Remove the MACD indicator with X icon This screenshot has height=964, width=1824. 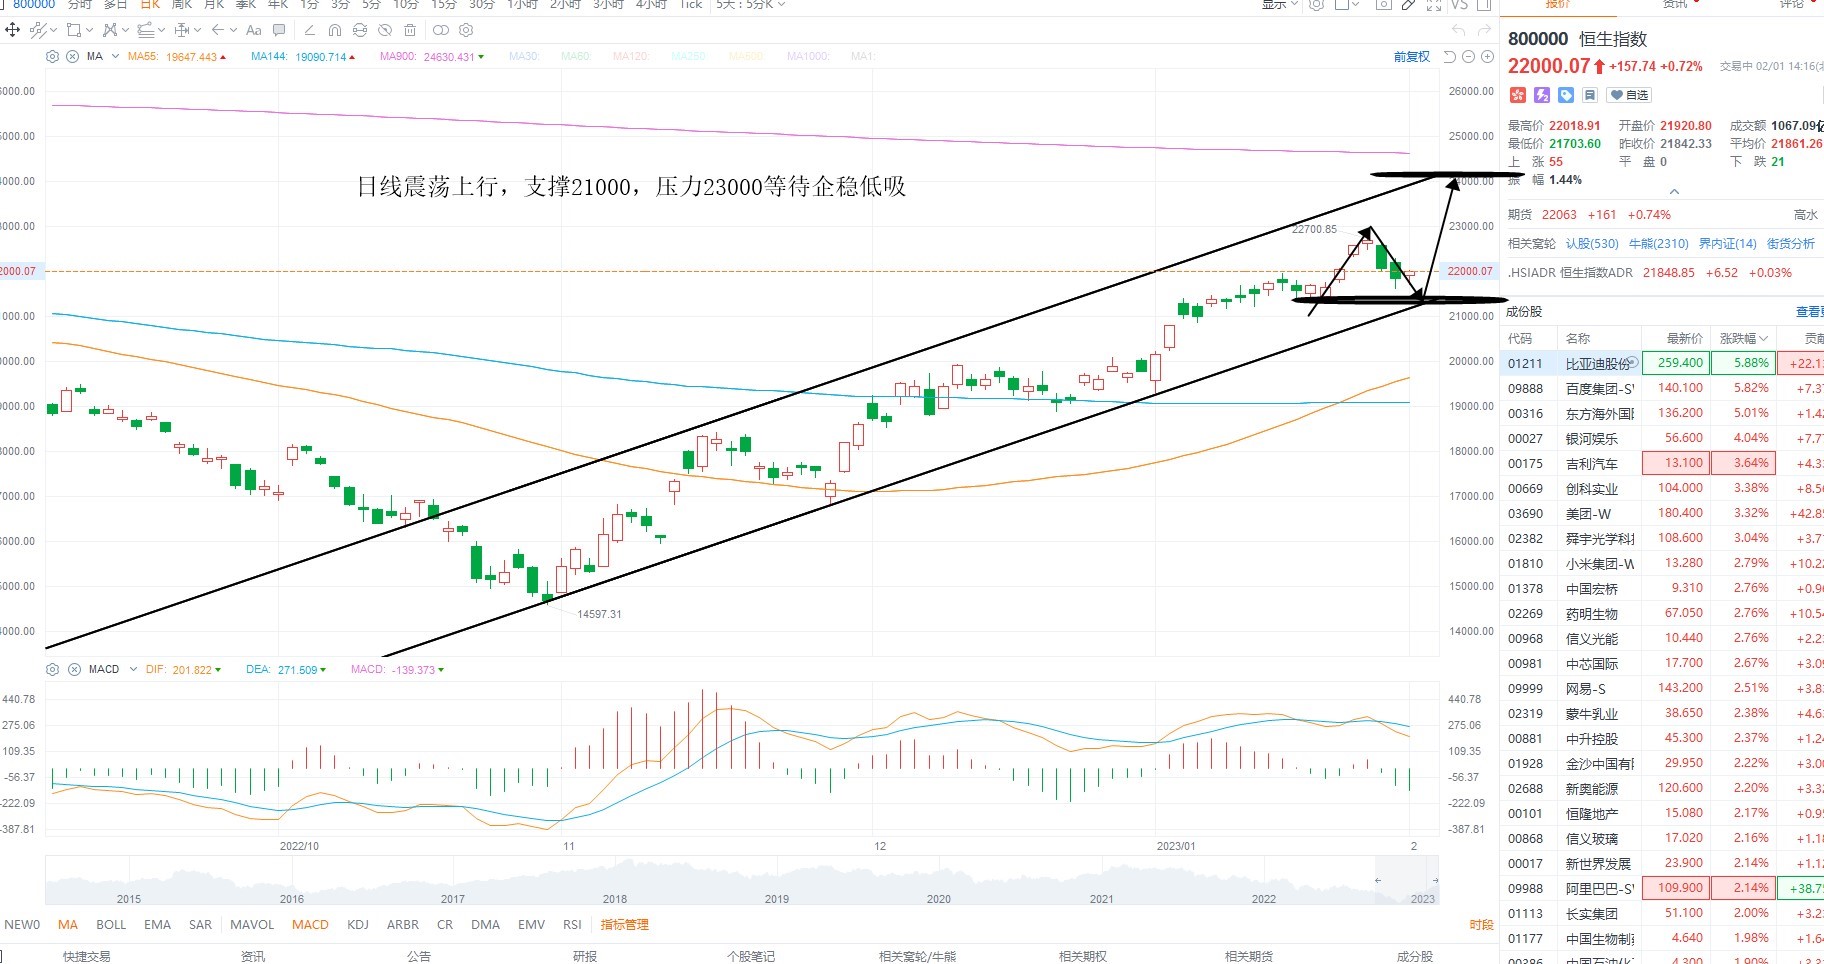74,669
